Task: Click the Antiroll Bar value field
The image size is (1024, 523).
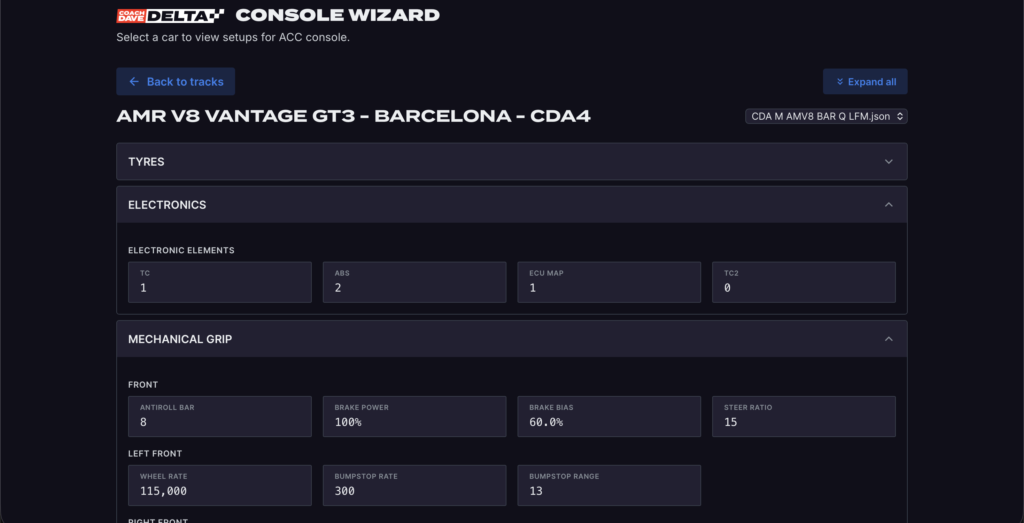Action: pos(220,416)
